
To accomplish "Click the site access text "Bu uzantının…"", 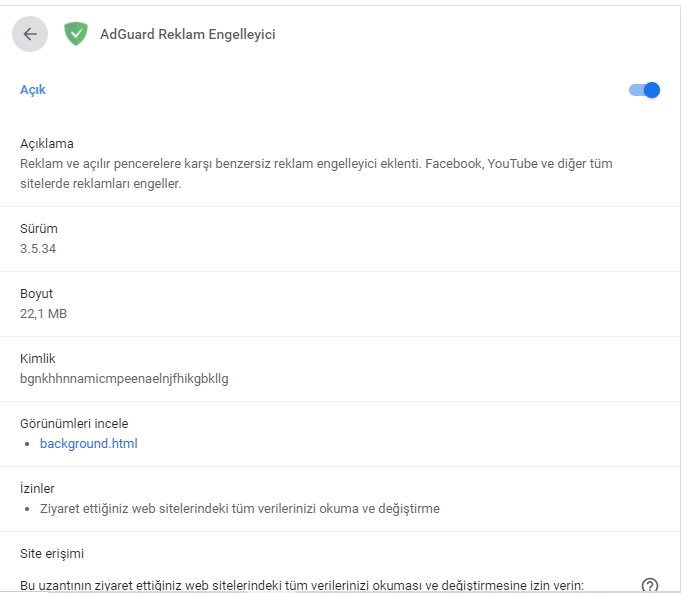I will click(300, 585).
